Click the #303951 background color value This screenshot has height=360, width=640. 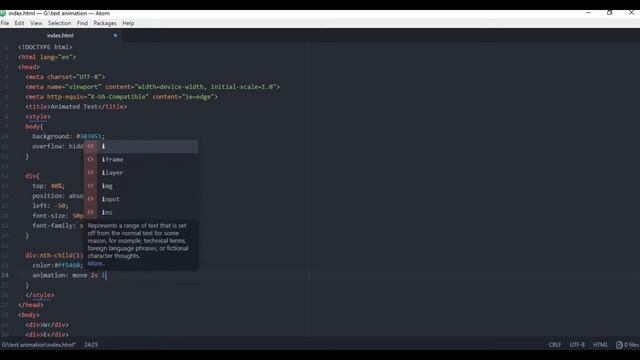[90, 136]
